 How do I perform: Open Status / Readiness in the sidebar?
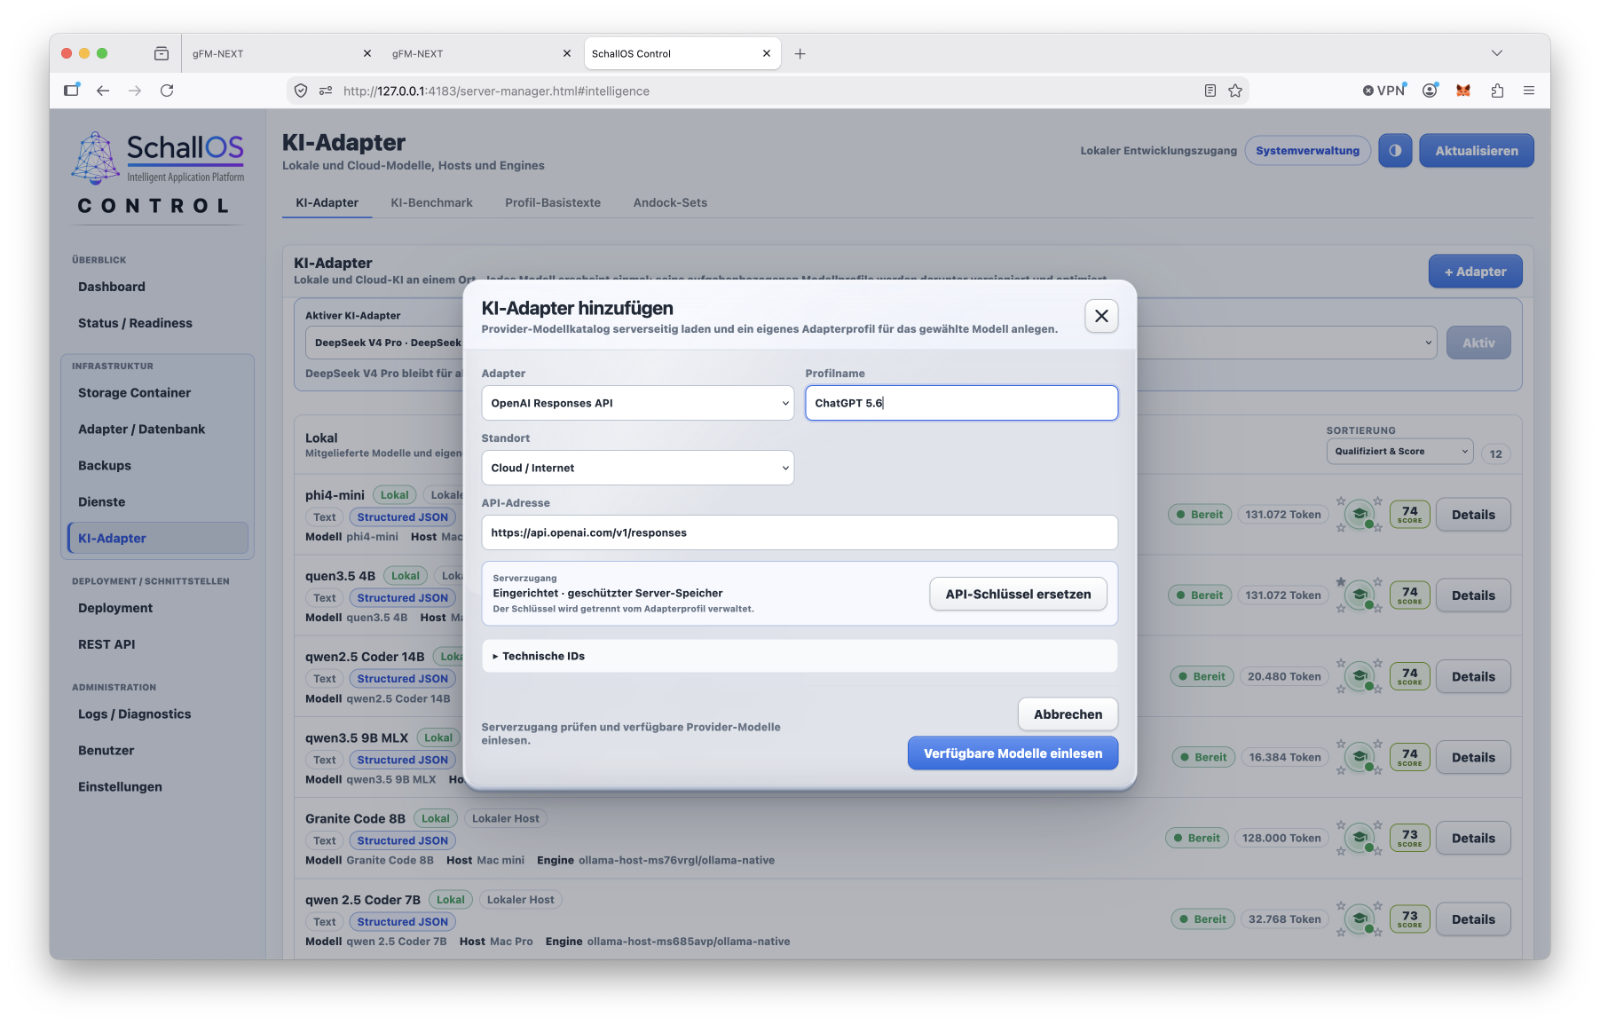point(135,323)
